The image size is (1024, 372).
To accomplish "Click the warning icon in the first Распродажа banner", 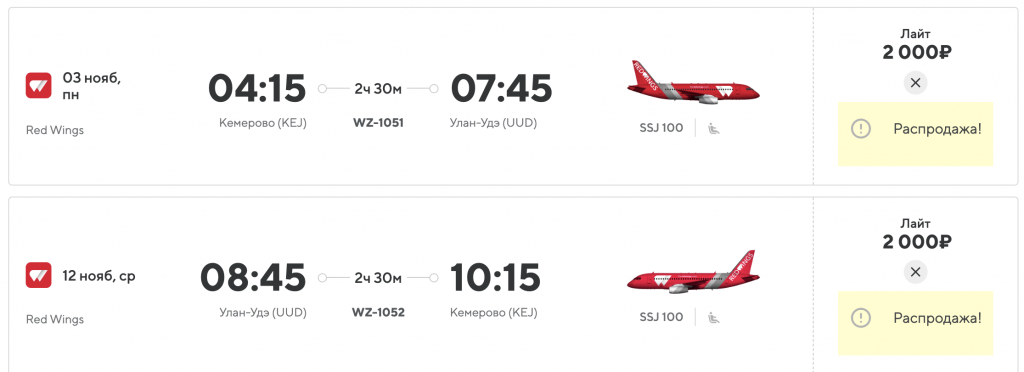I will 861,129.
